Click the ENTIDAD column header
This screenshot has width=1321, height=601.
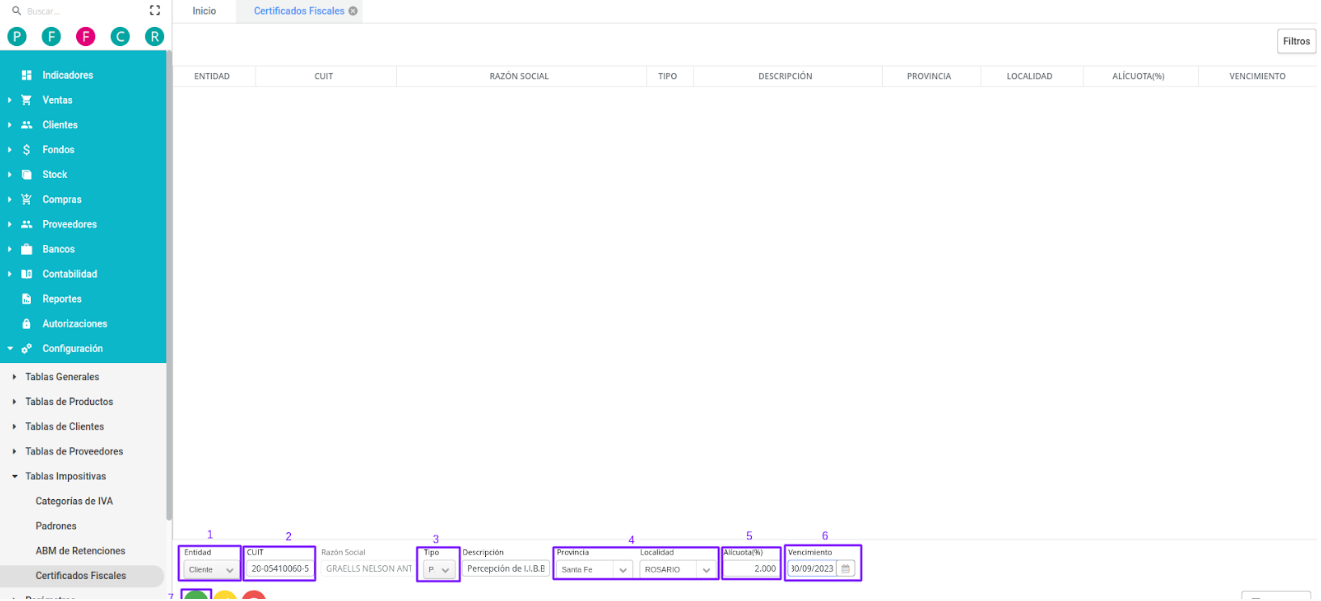coord(212,76)
